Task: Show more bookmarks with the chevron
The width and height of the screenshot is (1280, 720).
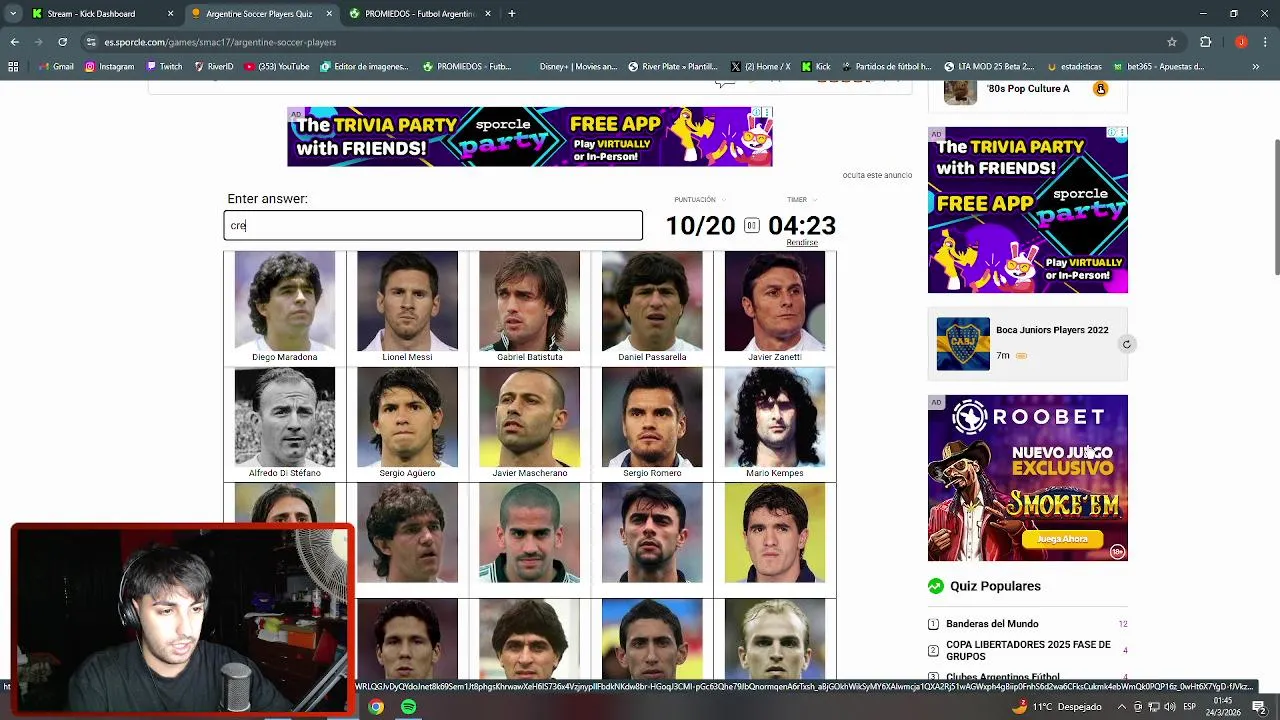Action: pyautogui.click(x=1256, y=67)
